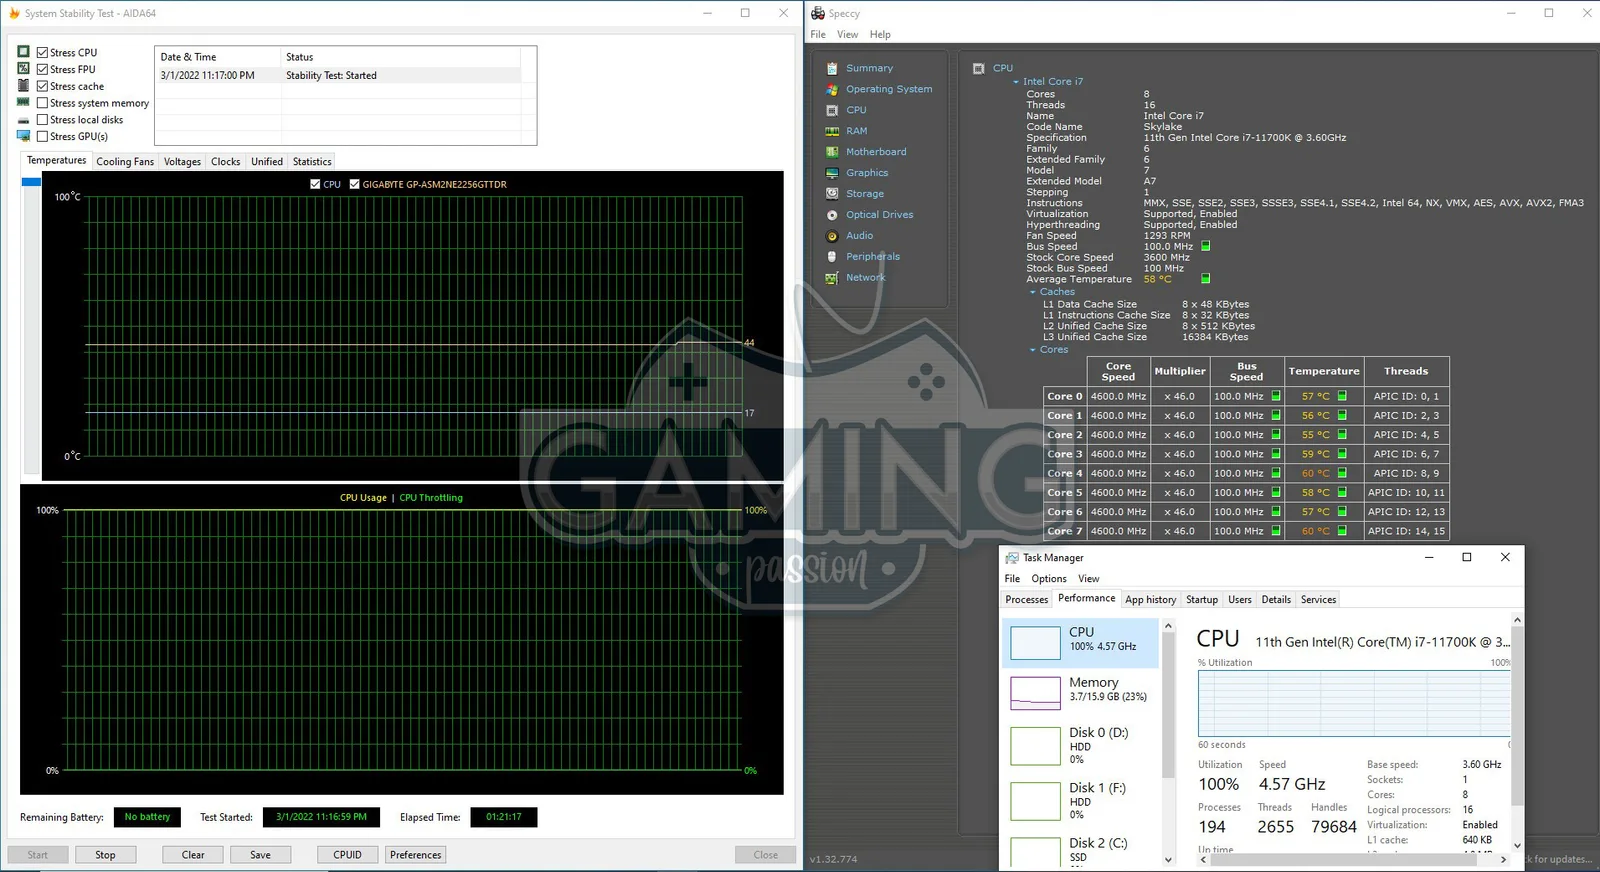The width and height of the screenshot is (1600, 872).
Task: Click the Stress FPU icon in AIDA64
Action: click(24, 69)
